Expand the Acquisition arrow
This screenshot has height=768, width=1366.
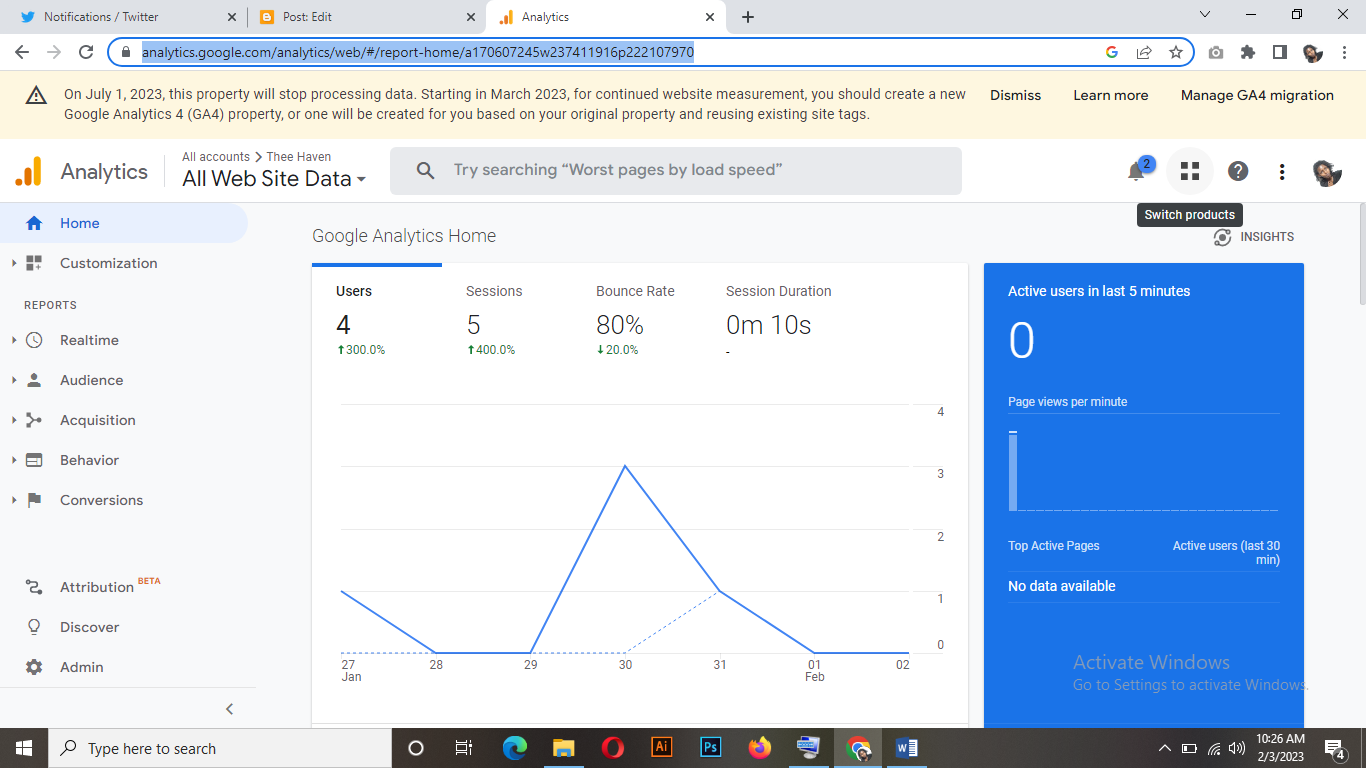(x=13, y=420)
